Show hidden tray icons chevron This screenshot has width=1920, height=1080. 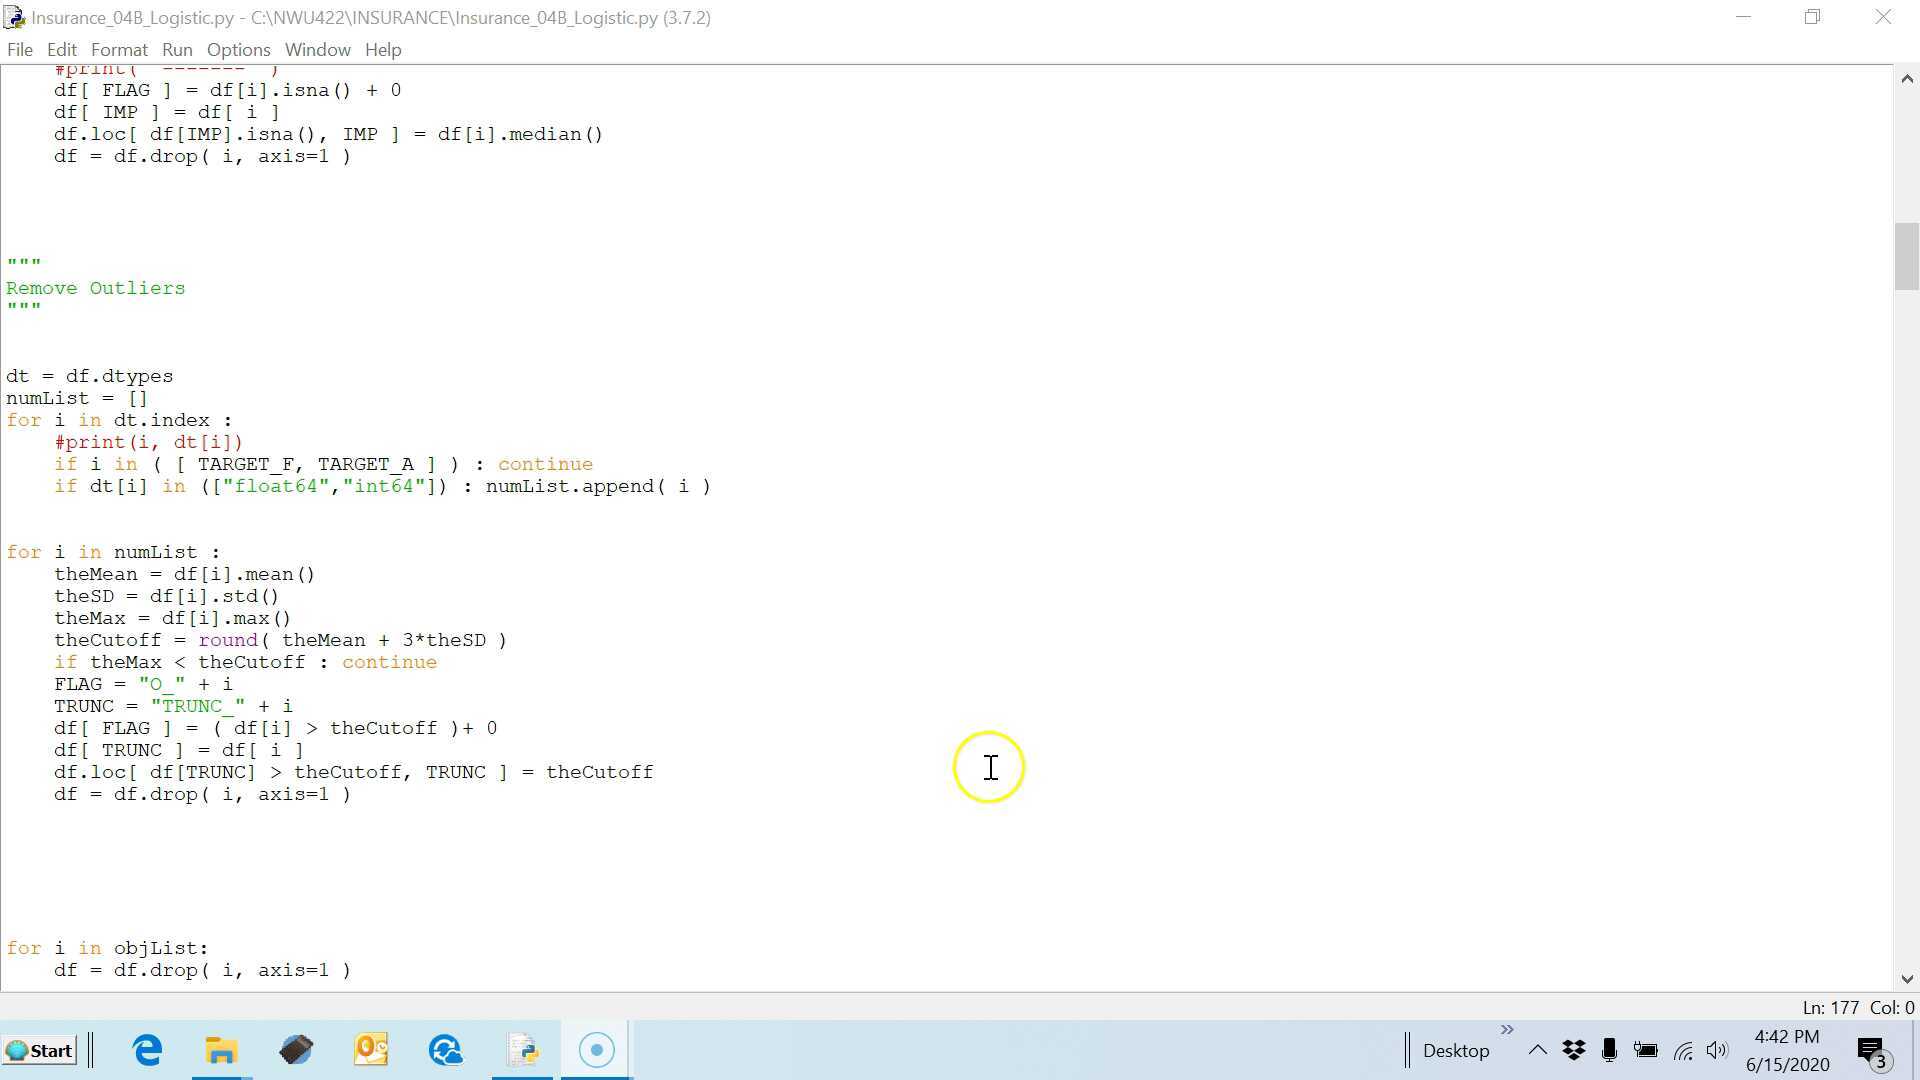tap(1538, 1050)
